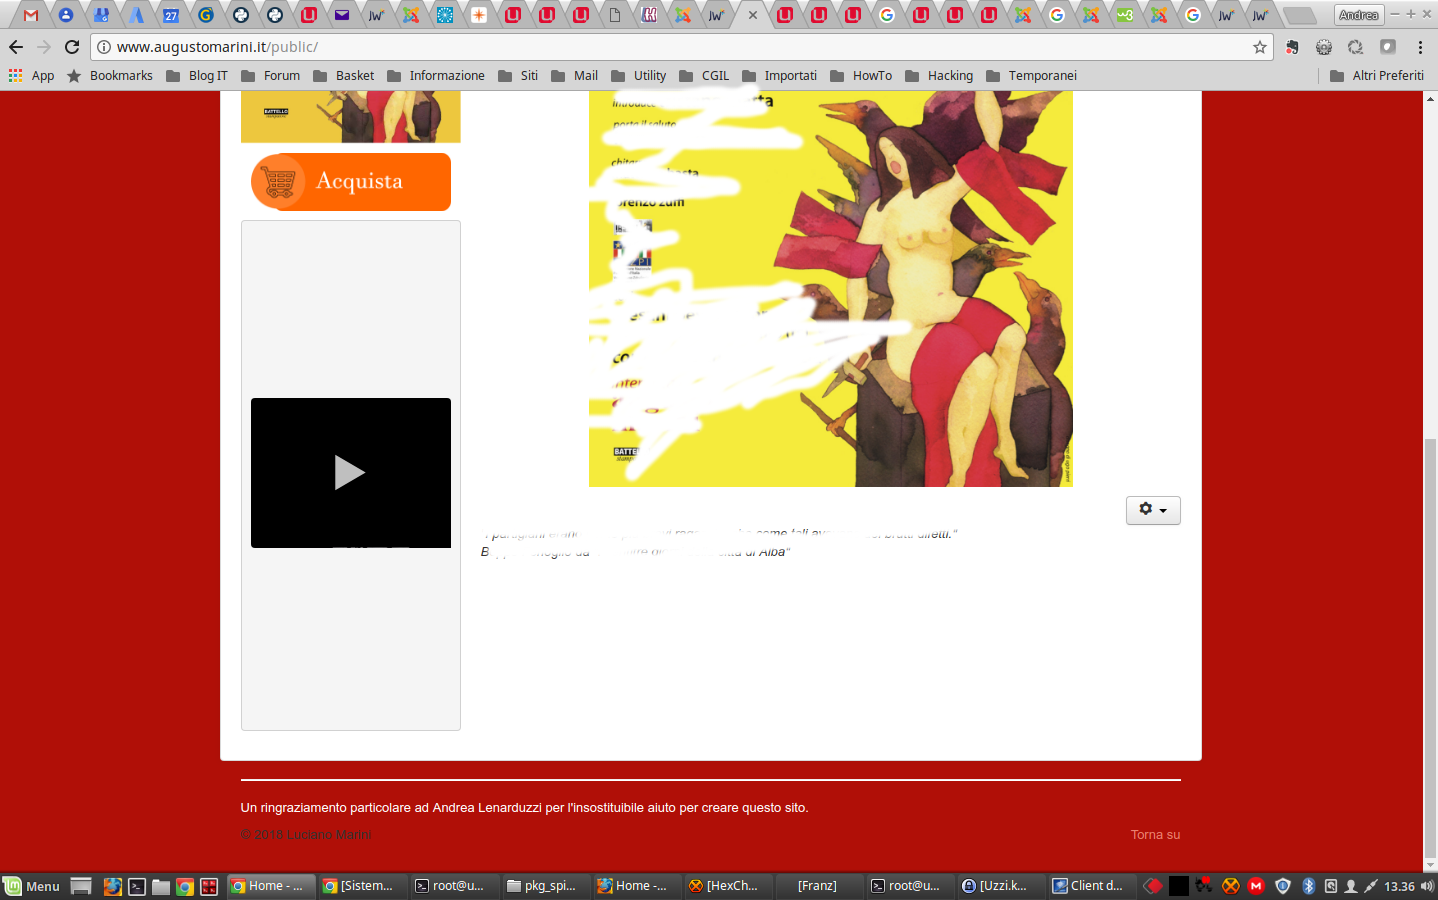Open the Hacking bookmarks folder
The width and height of the screenshot is (1438, 900).
pos(939,76)
